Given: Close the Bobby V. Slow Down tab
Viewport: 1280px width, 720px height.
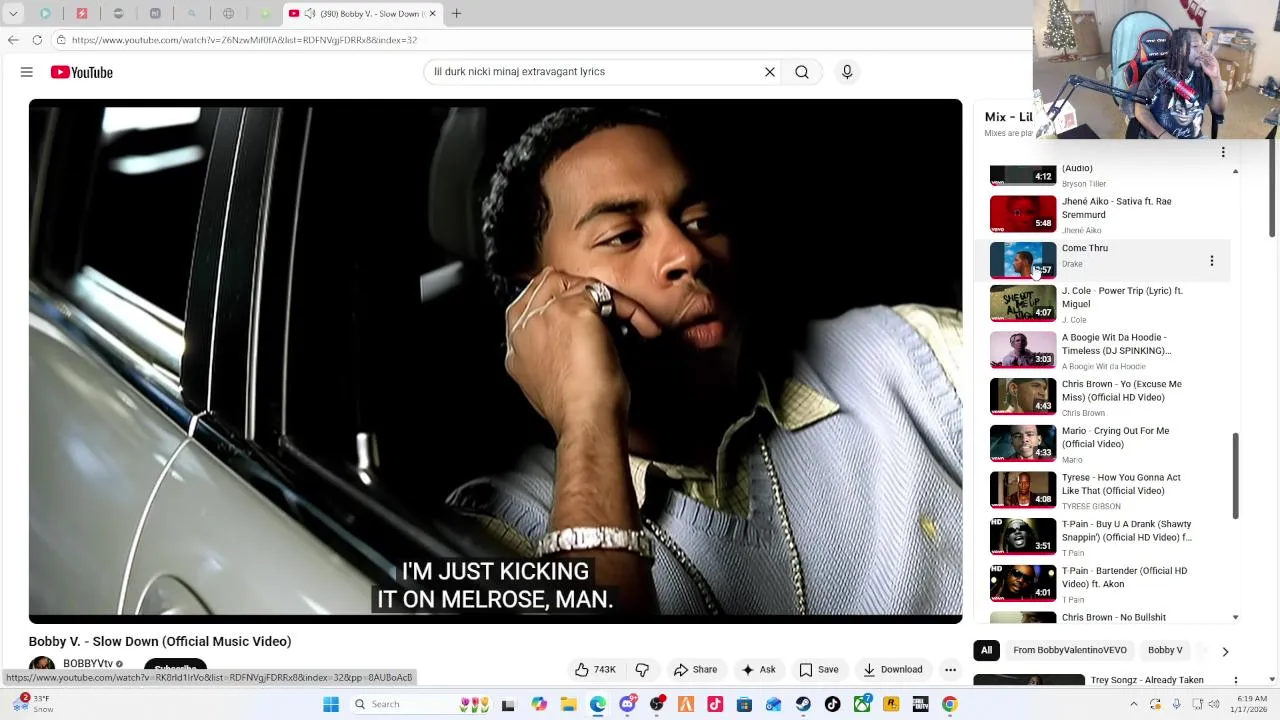Looking at the screenshot, I should click(432, 14).
